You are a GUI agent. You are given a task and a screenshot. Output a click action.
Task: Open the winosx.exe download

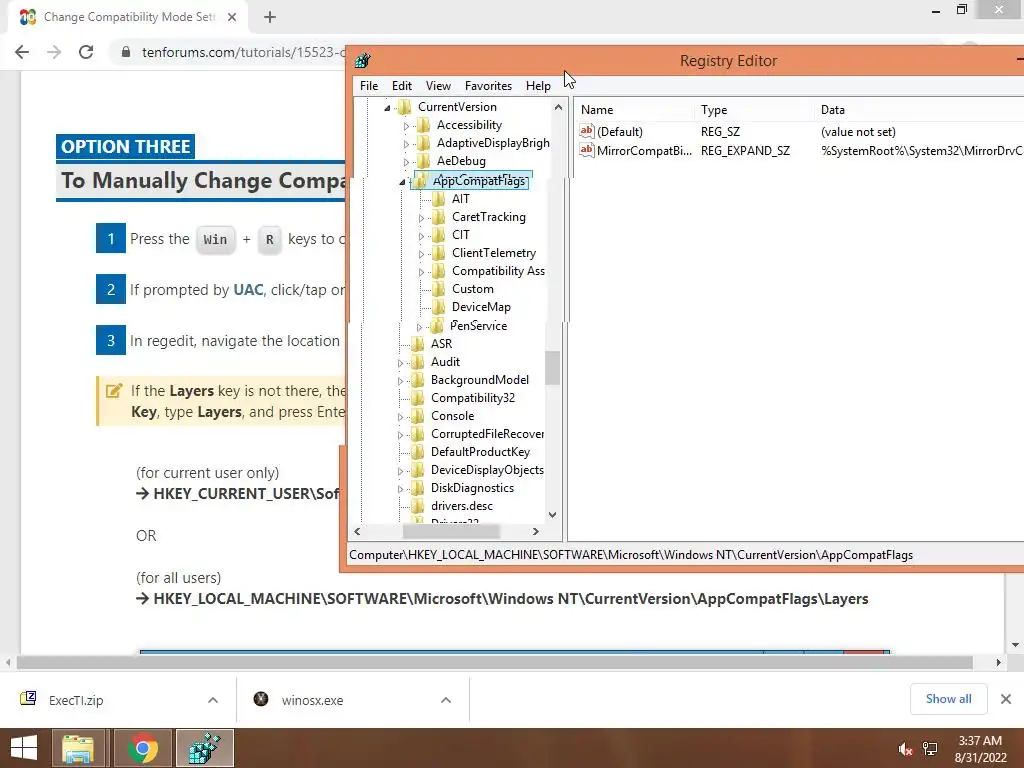click(312, 700)
